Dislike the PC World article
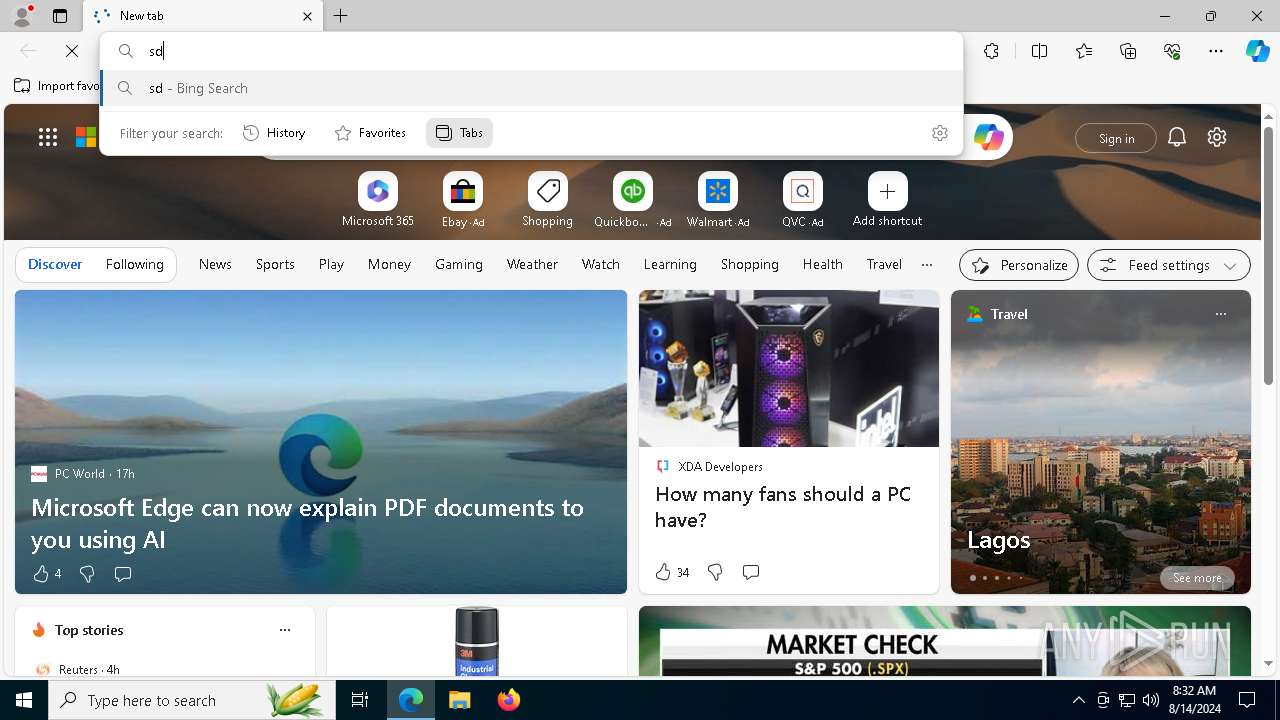 click(x=87, y=574)
